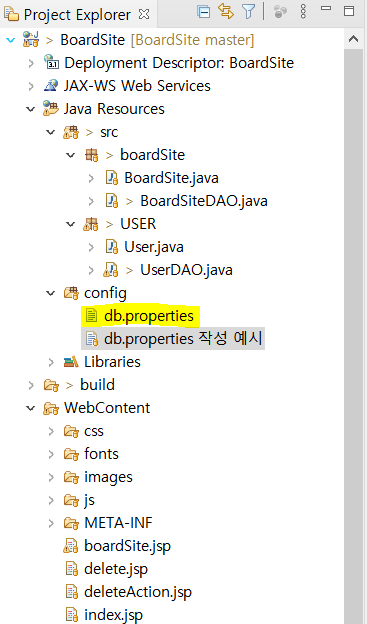Maximize the Project Explorer view
Screen dimensions: 367x624
pyautogui.click(x=349, y=11)
